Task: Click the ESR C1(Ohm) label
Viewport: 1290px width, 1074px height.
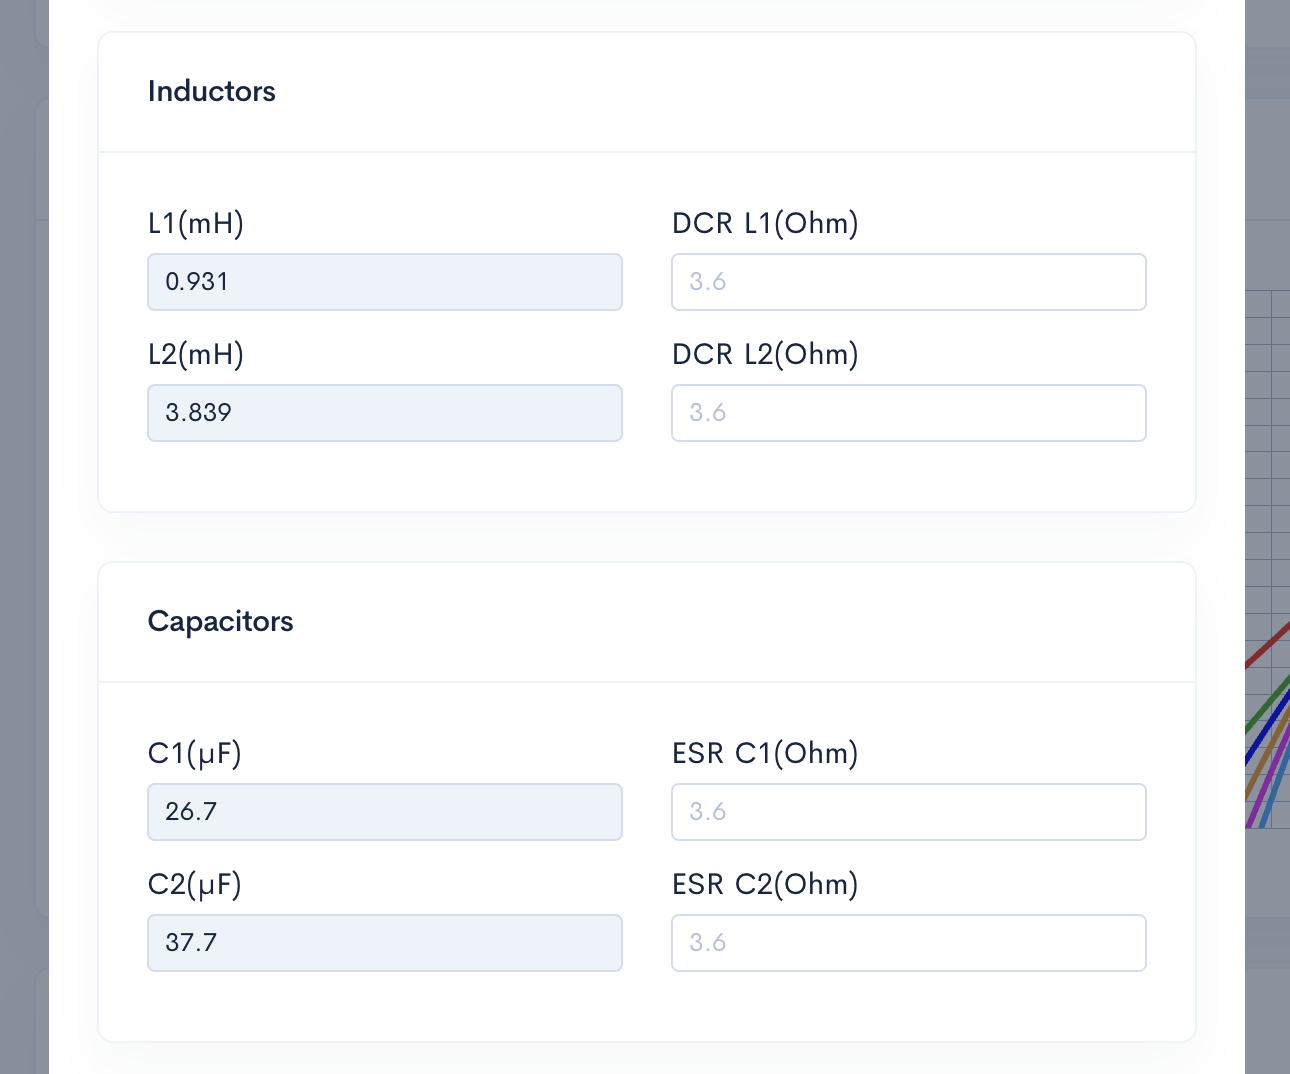Action: tap(765, 753)
